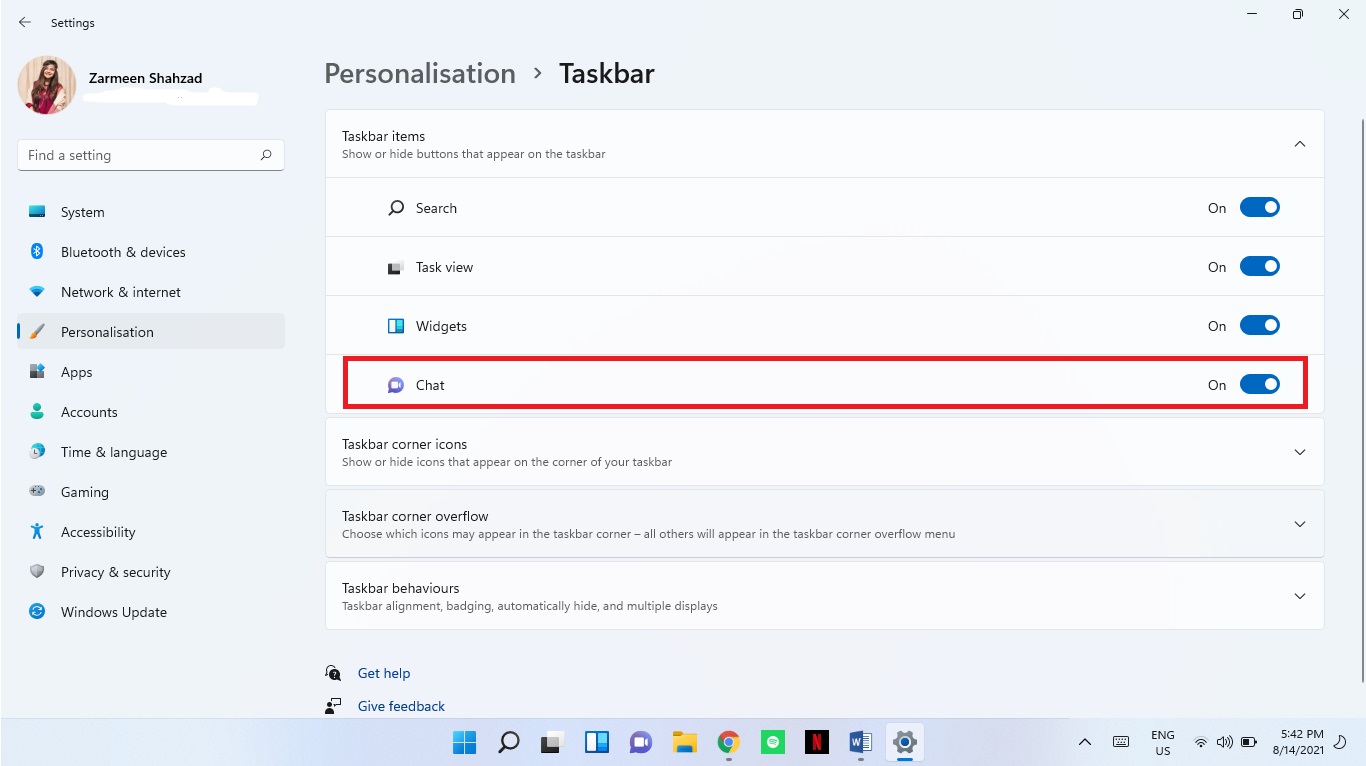Viewport: 1366px width, 766px height.
Task: Open the Give feedback link
Action: coord(401,705)
